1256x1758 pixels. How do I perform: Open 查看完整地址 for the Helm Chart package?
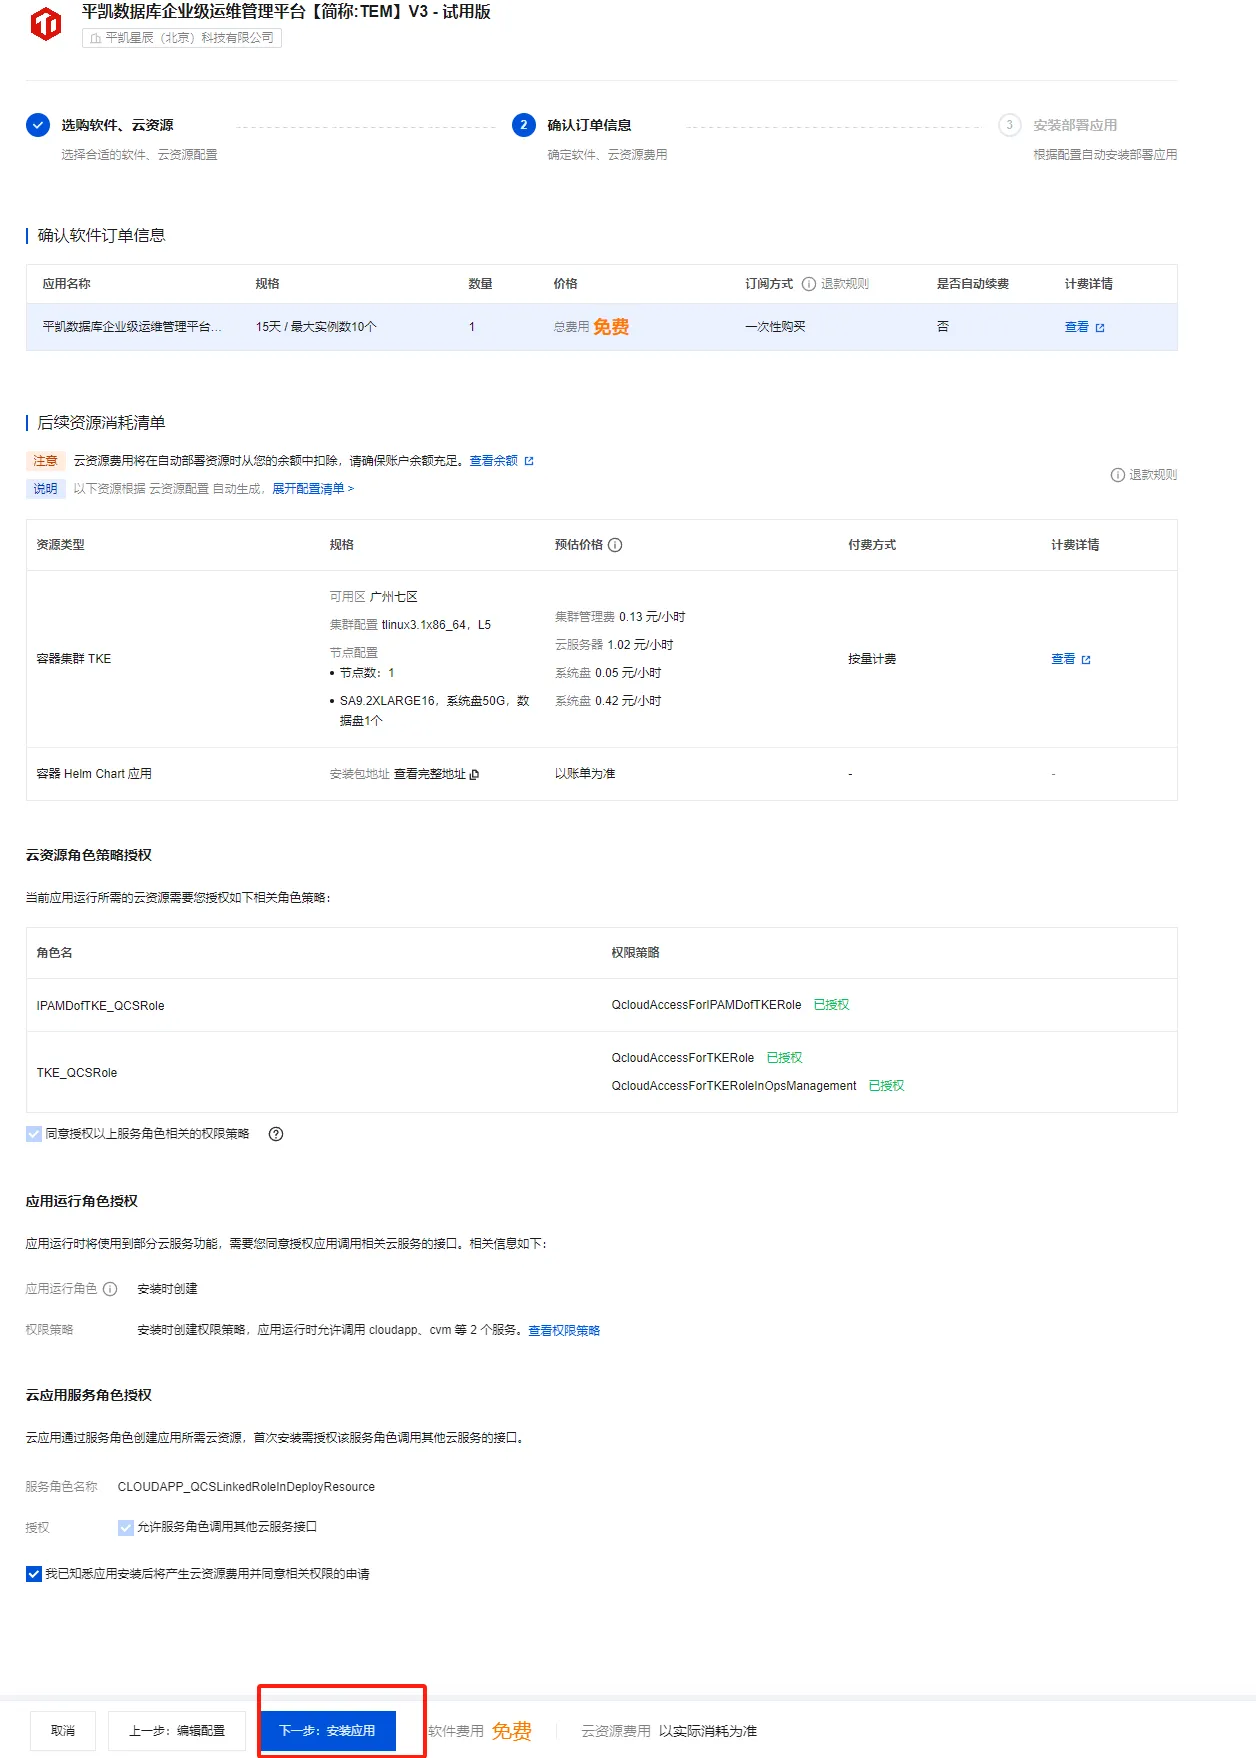(x=430, y=774)
